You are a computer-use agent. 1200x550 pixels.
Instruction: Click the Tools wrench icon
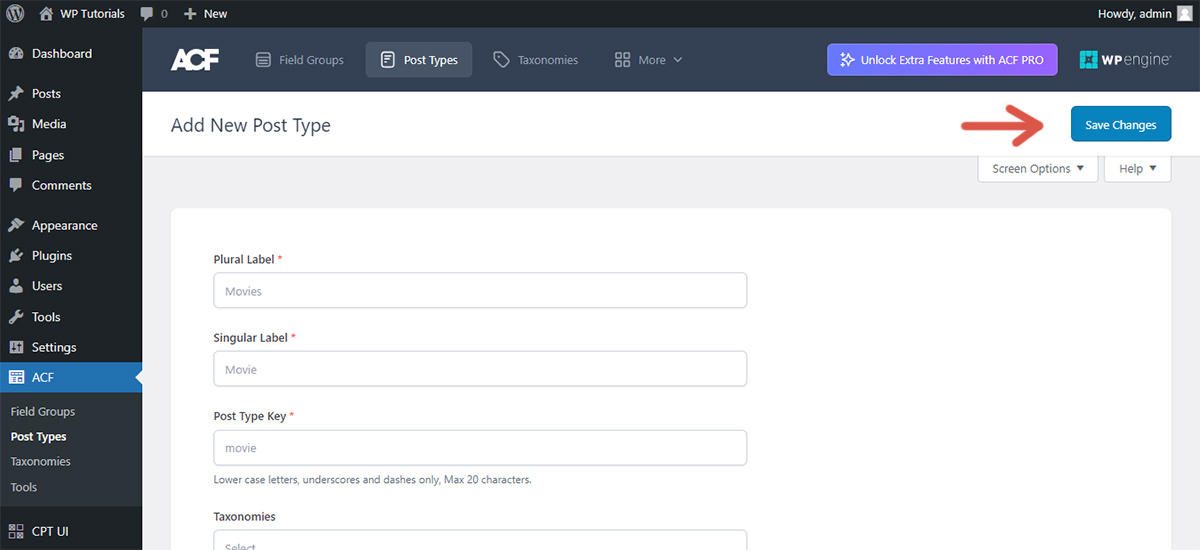[x=16, y=317]
